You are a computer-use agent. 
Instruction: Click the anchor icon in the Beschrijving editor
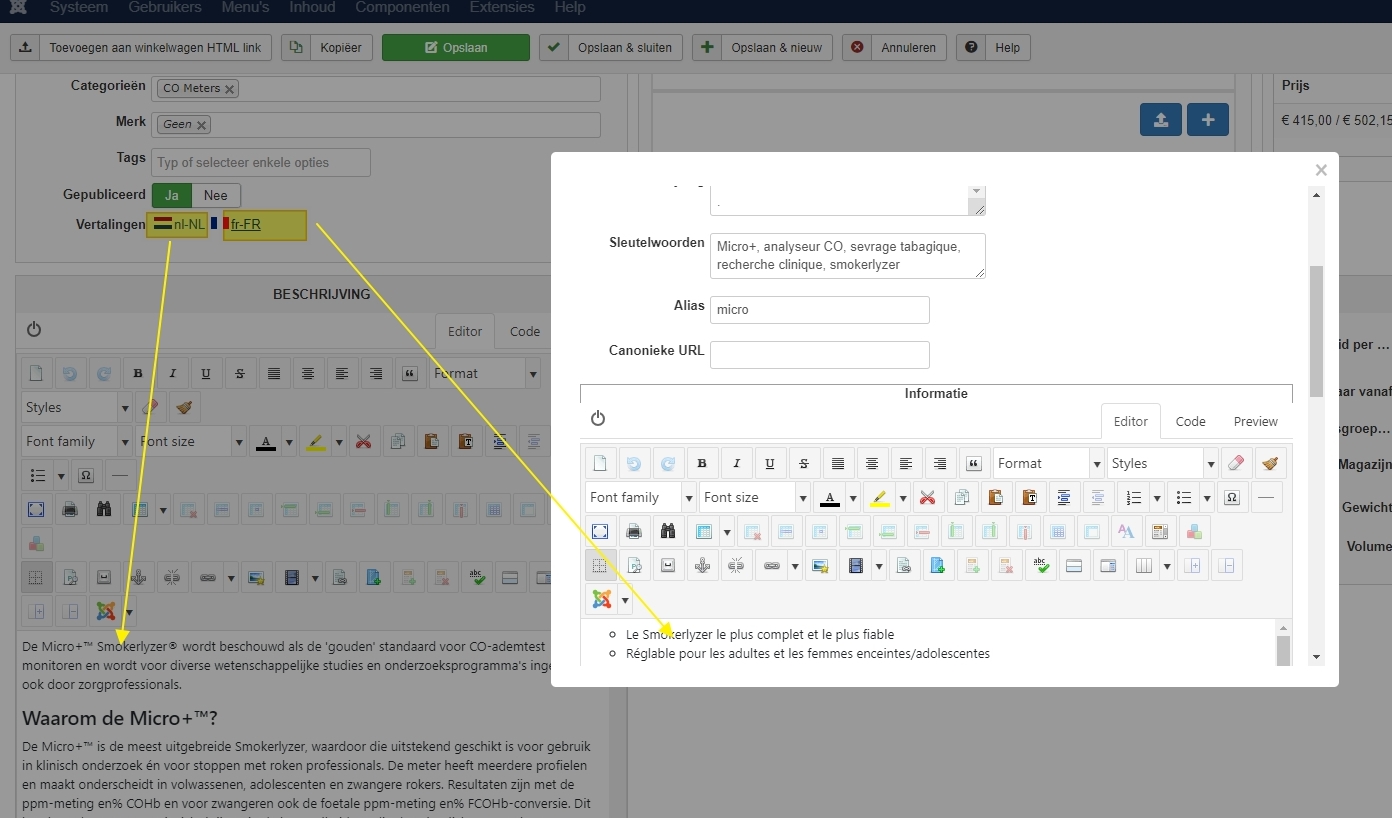(x=138, y=577)
